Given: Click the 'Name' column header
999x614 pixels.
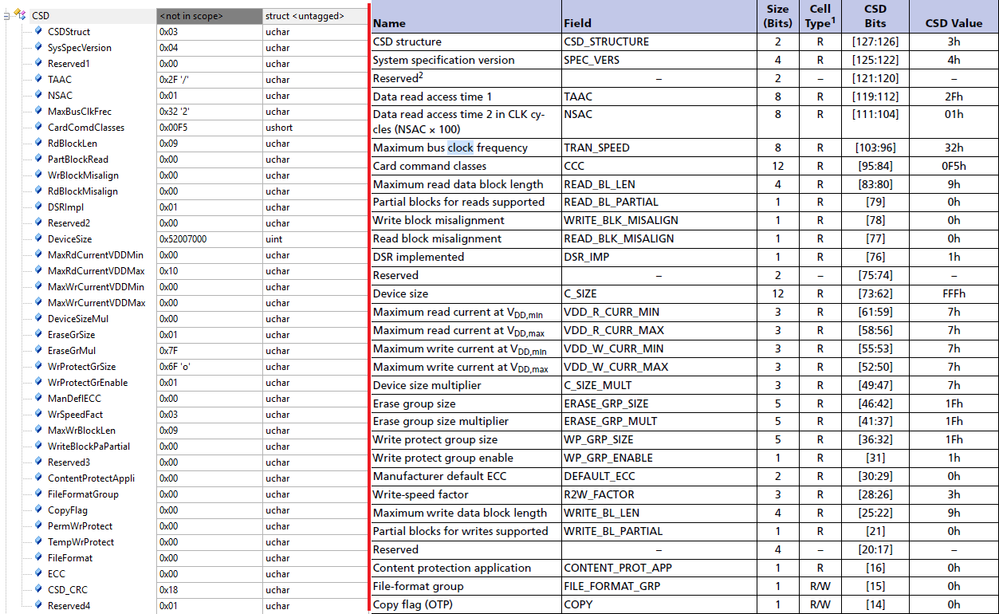Looking at the screenshot, I should click(x=466, y=17).
